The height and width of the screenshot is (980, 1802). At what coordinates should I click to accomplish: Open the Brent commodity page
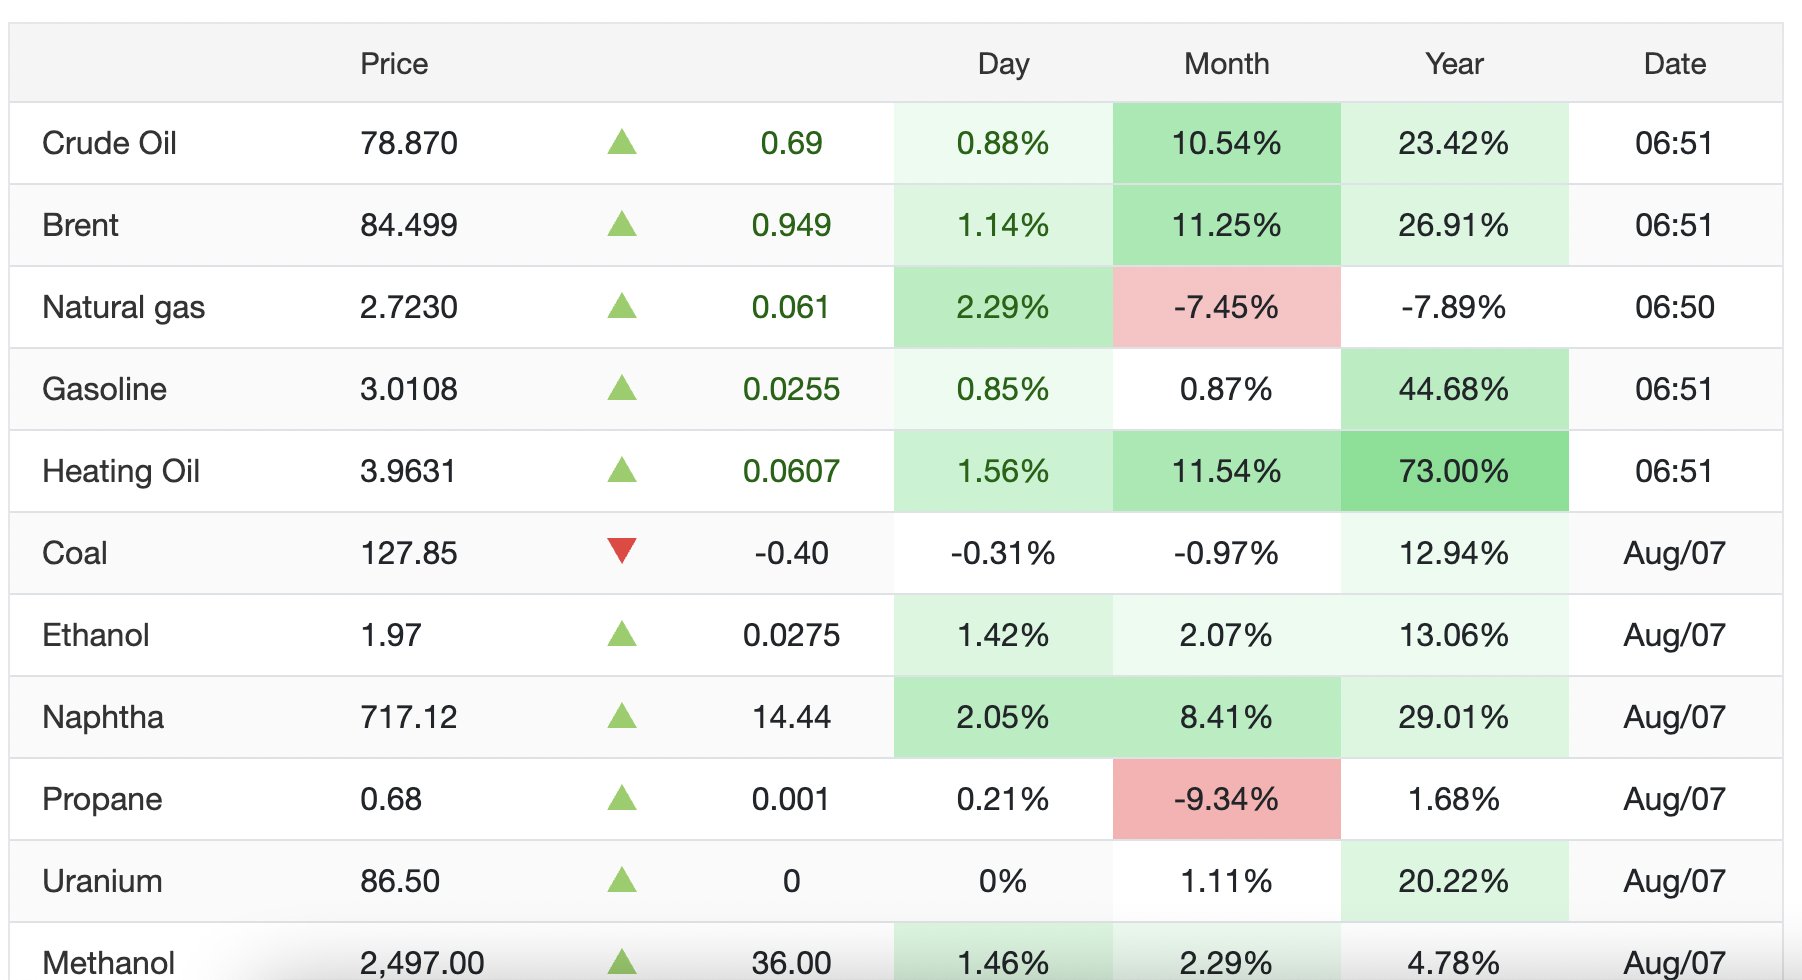[80, 225]
